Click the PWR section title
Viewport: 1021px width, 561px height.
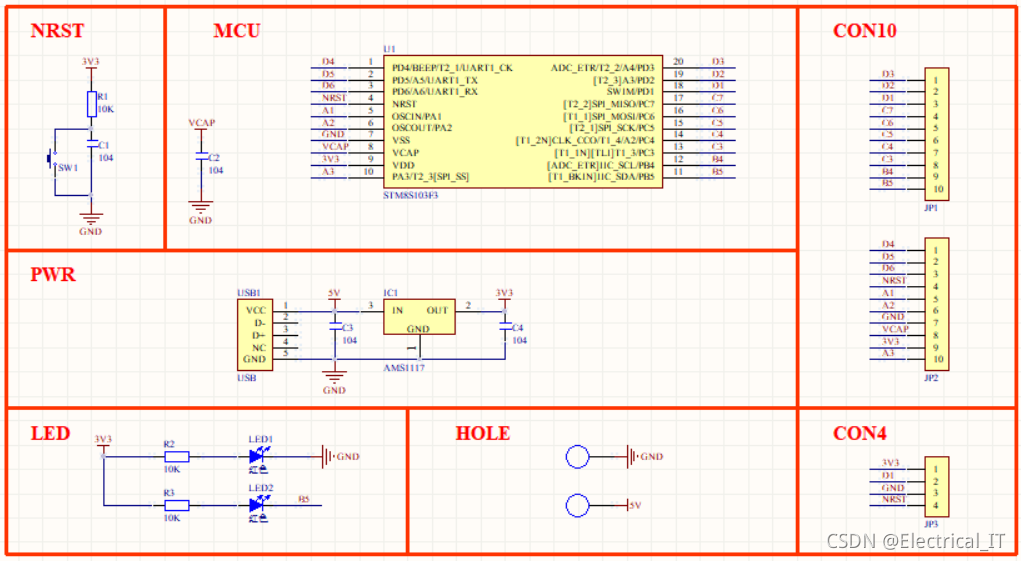coord(53,274)
